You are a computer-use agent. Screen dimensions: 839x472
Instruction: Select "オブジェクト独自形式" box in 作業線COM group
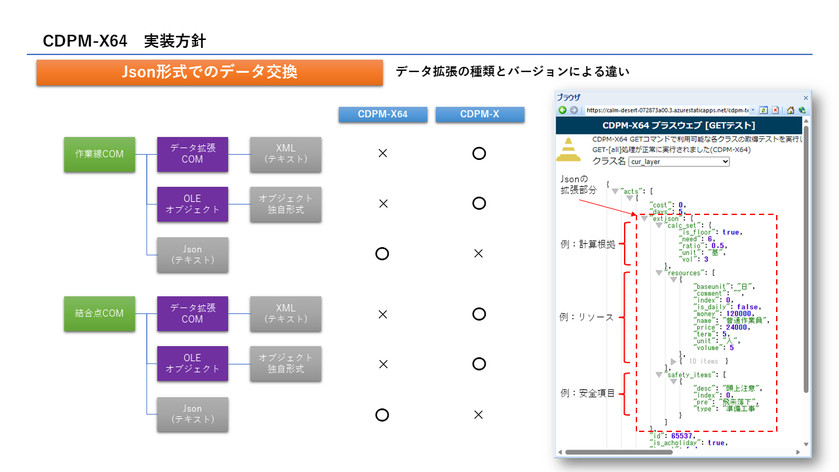(286, 204)
